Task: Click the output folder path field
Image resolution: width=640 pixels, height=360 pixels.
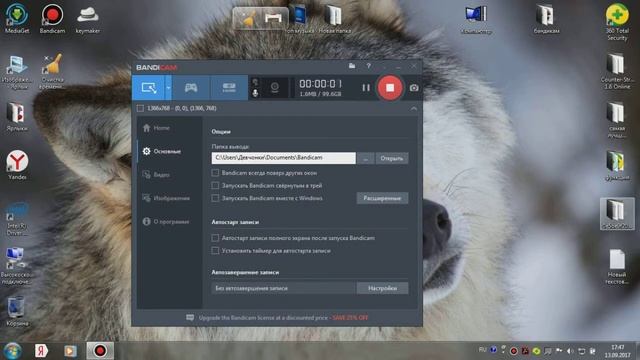Action: tap(283, 158)
